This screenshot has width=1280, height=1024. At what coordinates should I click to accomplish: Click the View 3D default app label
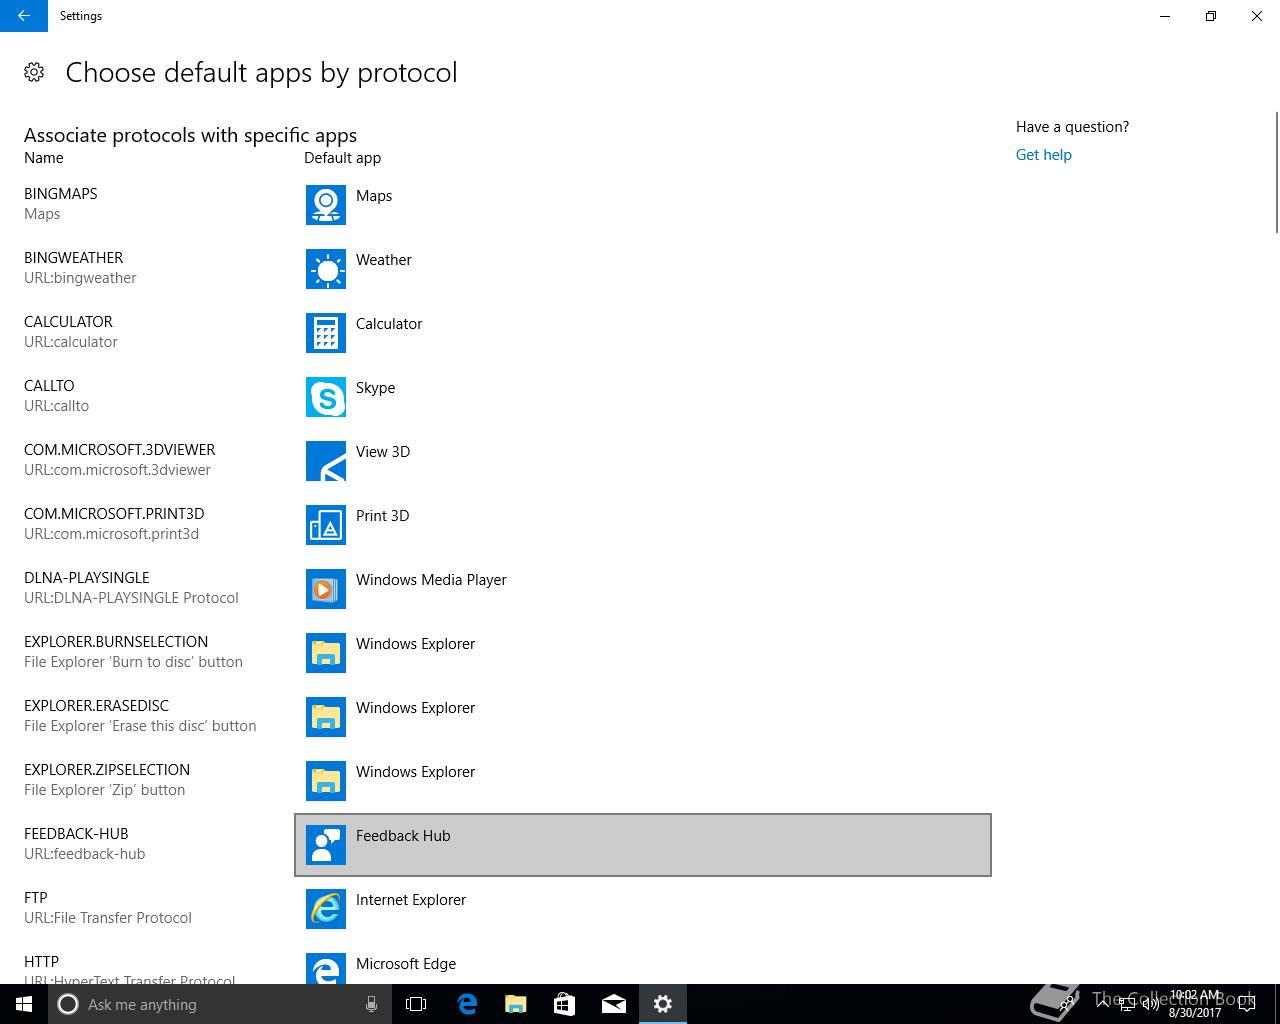tap(383, 452)
